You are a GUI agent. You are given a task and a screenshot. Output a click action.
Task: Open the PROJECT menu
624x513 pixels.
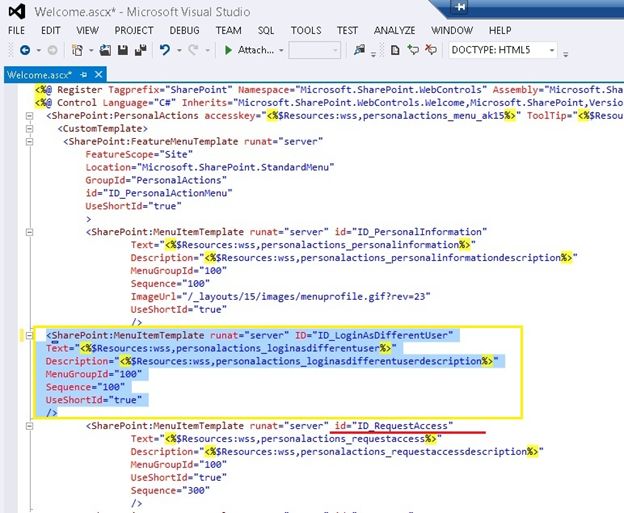point(134,31)
